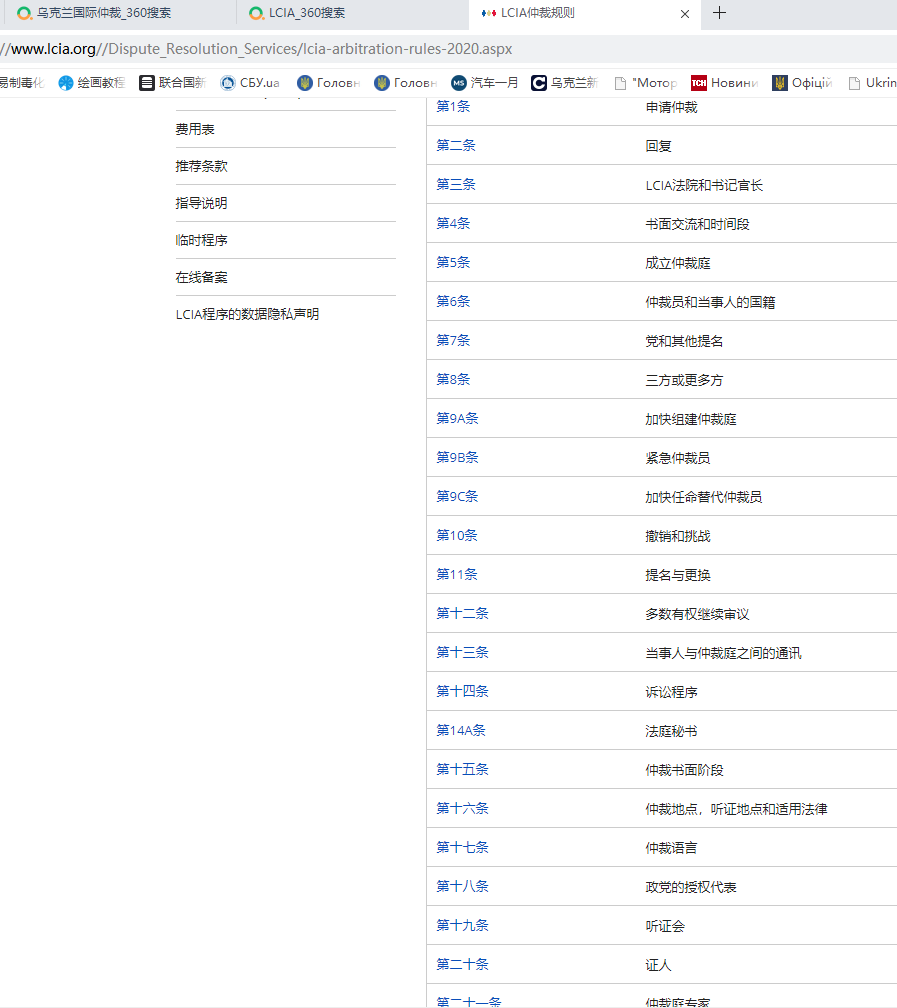This screenshot has height=1008, width=897.
Task: Open the 联合国新 bookmark
Action: pyautogui.click(x=173, y=83)
